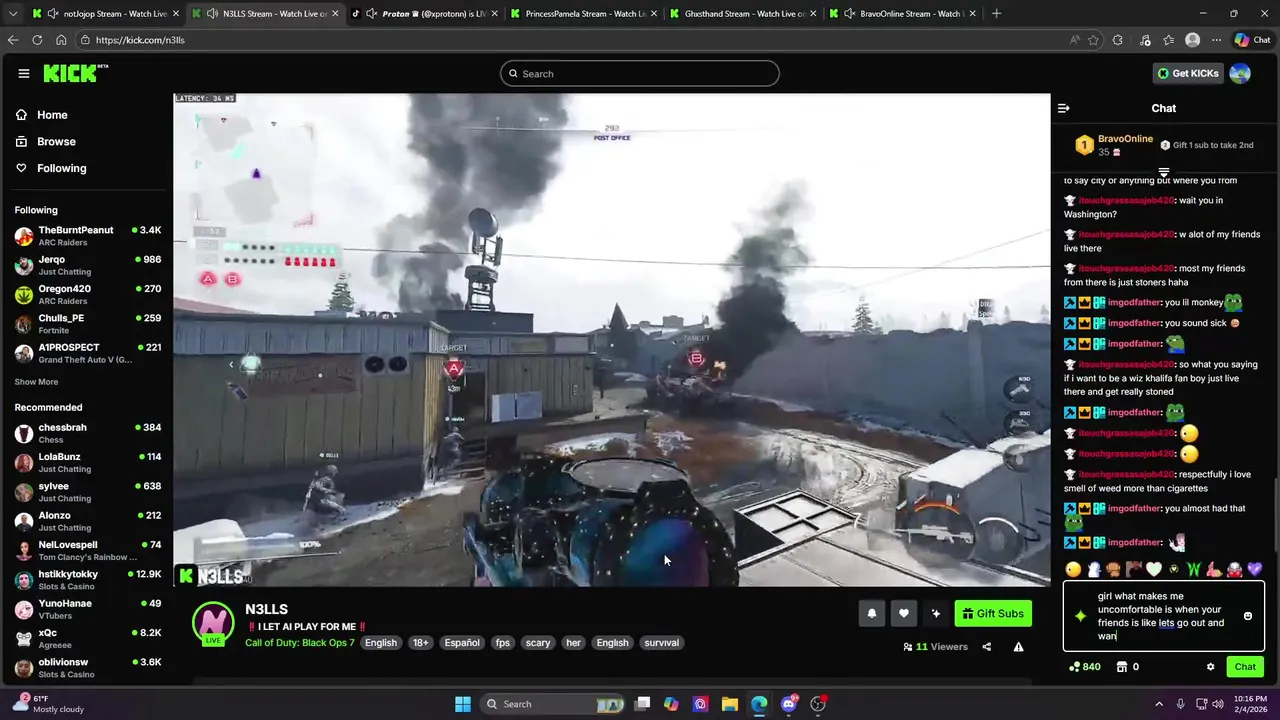This screenshot has height=720, width=1280.
Task: Click the 840 channel points icon
Action: pyautogui.click(x=1085, y=667)
